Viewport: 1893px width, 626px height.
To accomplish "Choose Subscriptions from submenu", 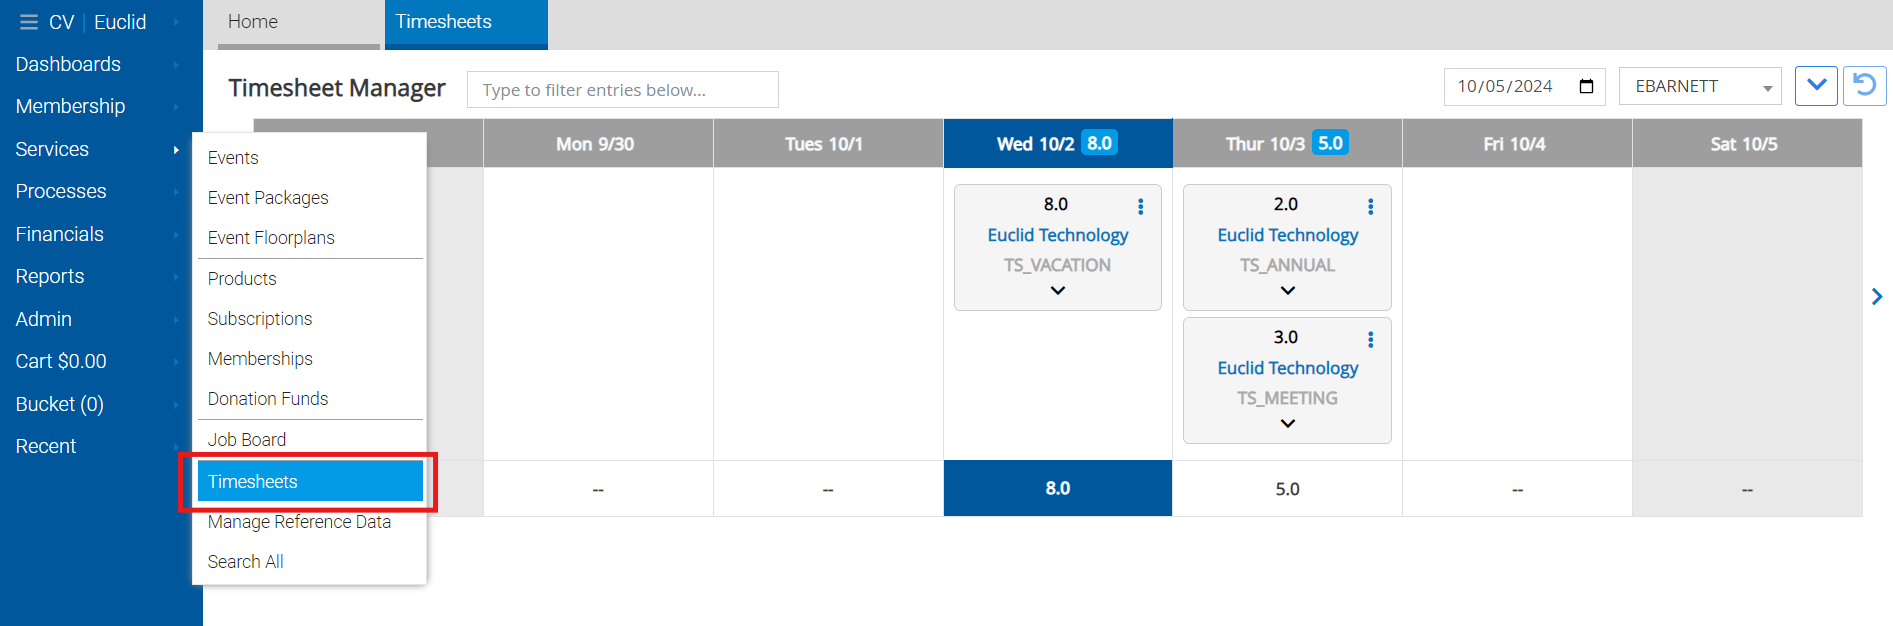I will click(x=310, y=319).
